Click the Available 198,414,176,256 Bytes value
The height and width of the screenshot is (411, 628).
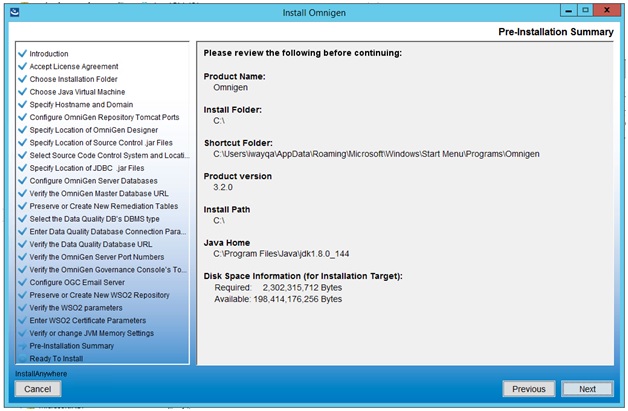click(298, 299)
